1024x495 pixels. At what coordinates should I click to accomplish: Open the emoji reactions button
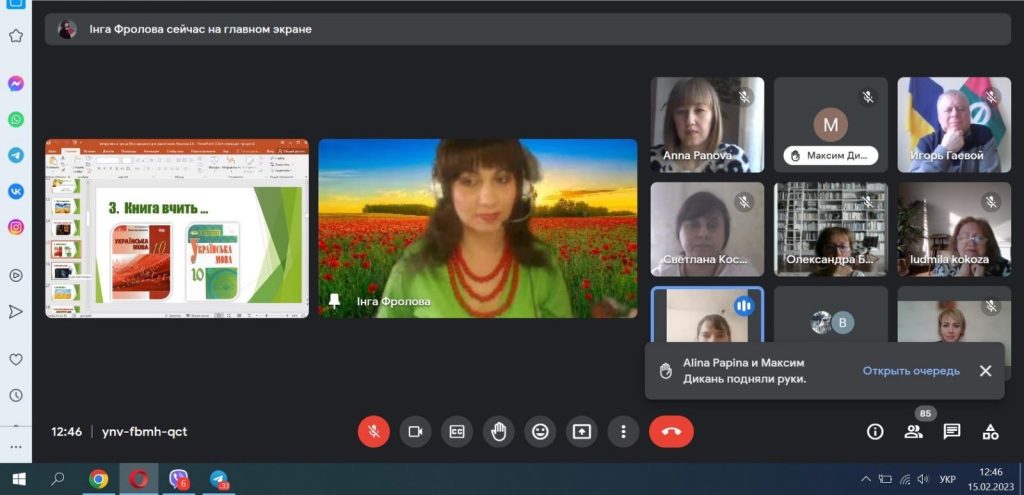pyautogui.click(x=540, y=431)
